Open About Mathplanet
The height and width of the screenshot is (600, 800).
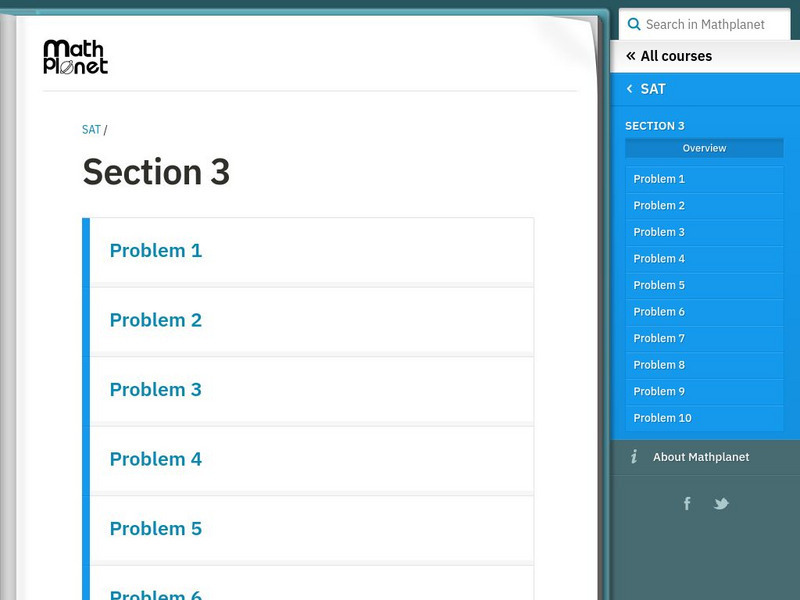(x=705, y=457)
